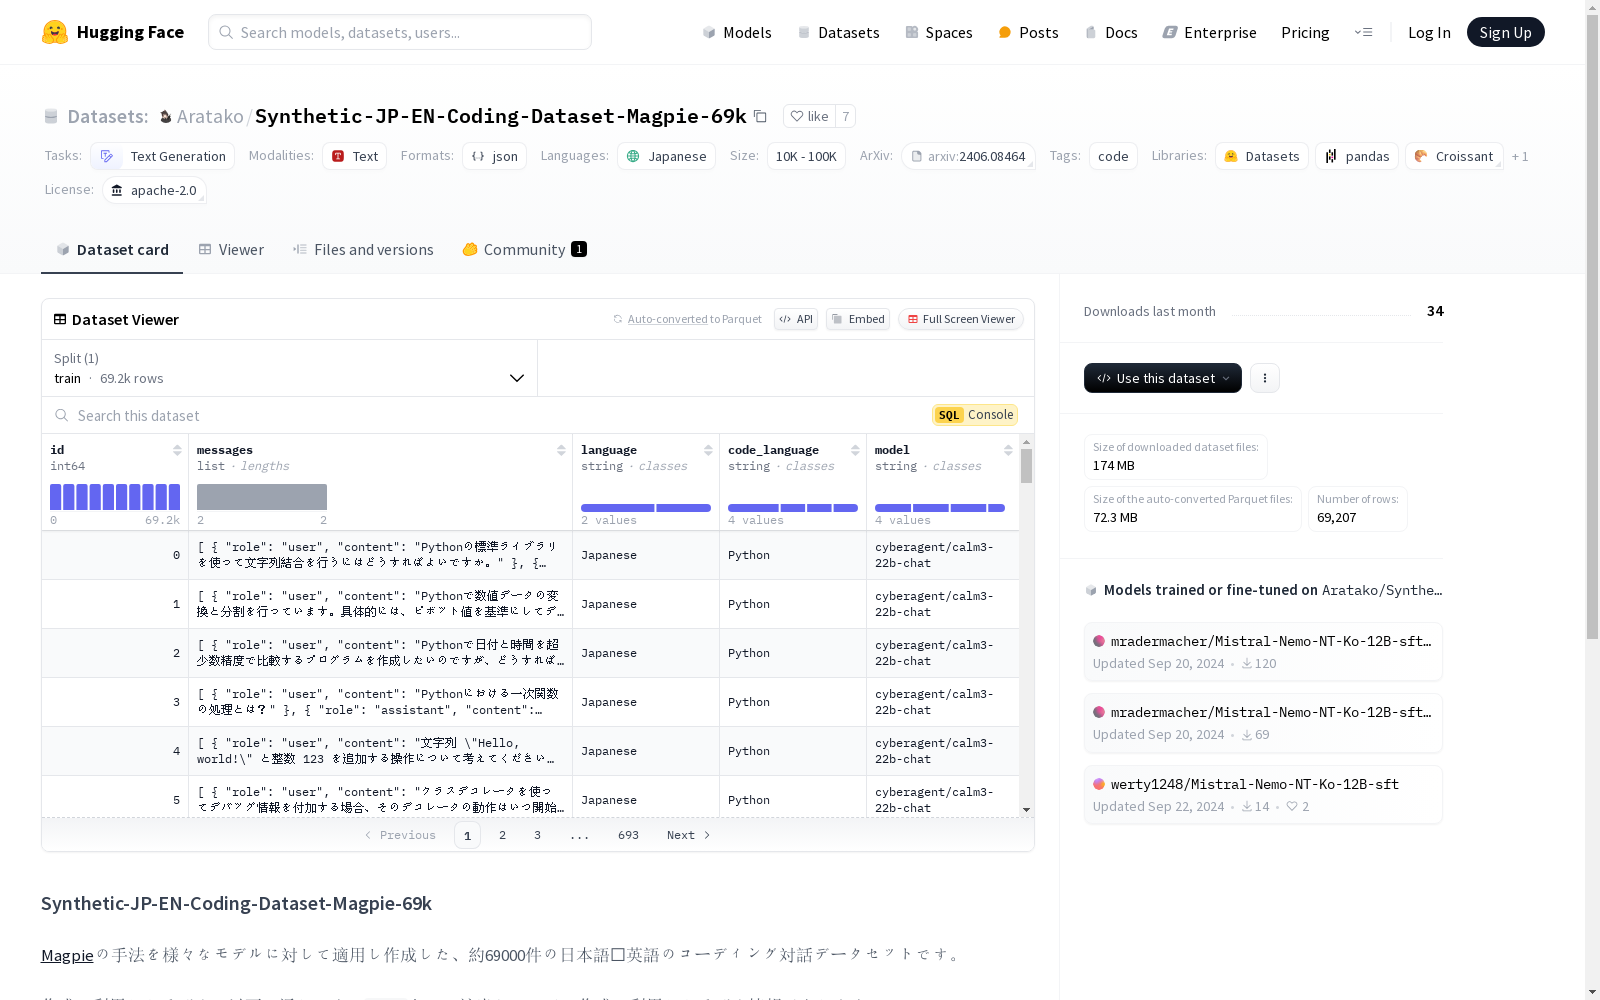Focus the main search models field
Viewport: 1600px width, 1000px height.
(x=400, y=32)
